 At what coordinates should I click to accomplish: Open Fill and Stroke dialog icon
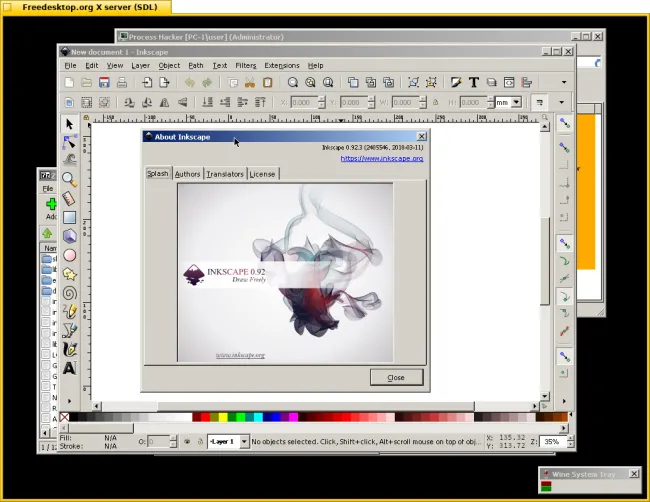456,82
